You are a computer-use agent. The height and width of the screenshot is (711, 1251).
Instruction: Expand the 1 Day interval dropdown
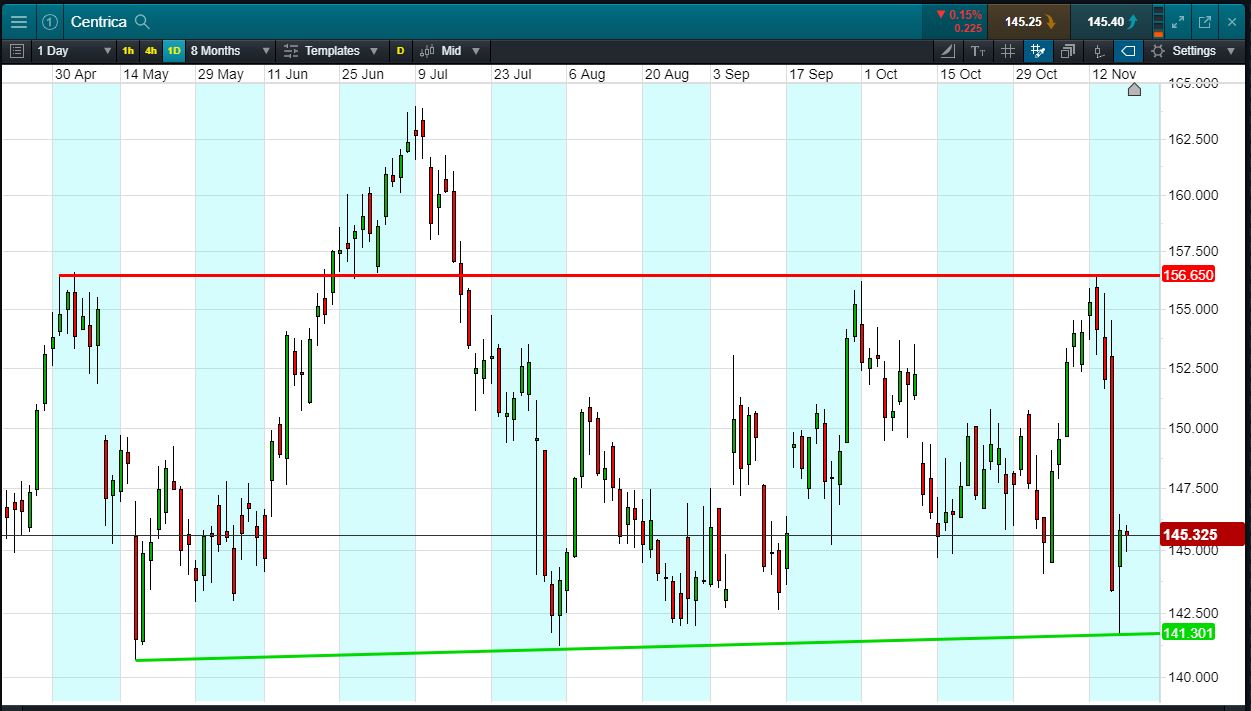coord(74,50)
